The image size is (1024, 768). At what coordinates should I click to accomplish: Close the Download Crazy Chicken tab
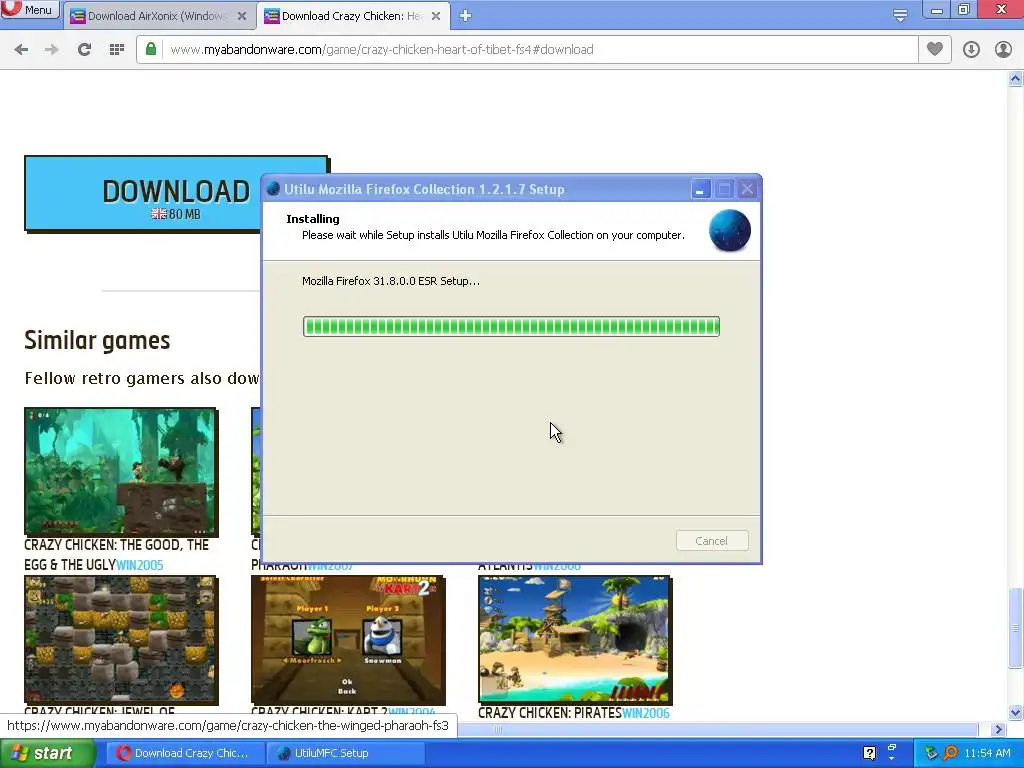[x=436, y=16]
